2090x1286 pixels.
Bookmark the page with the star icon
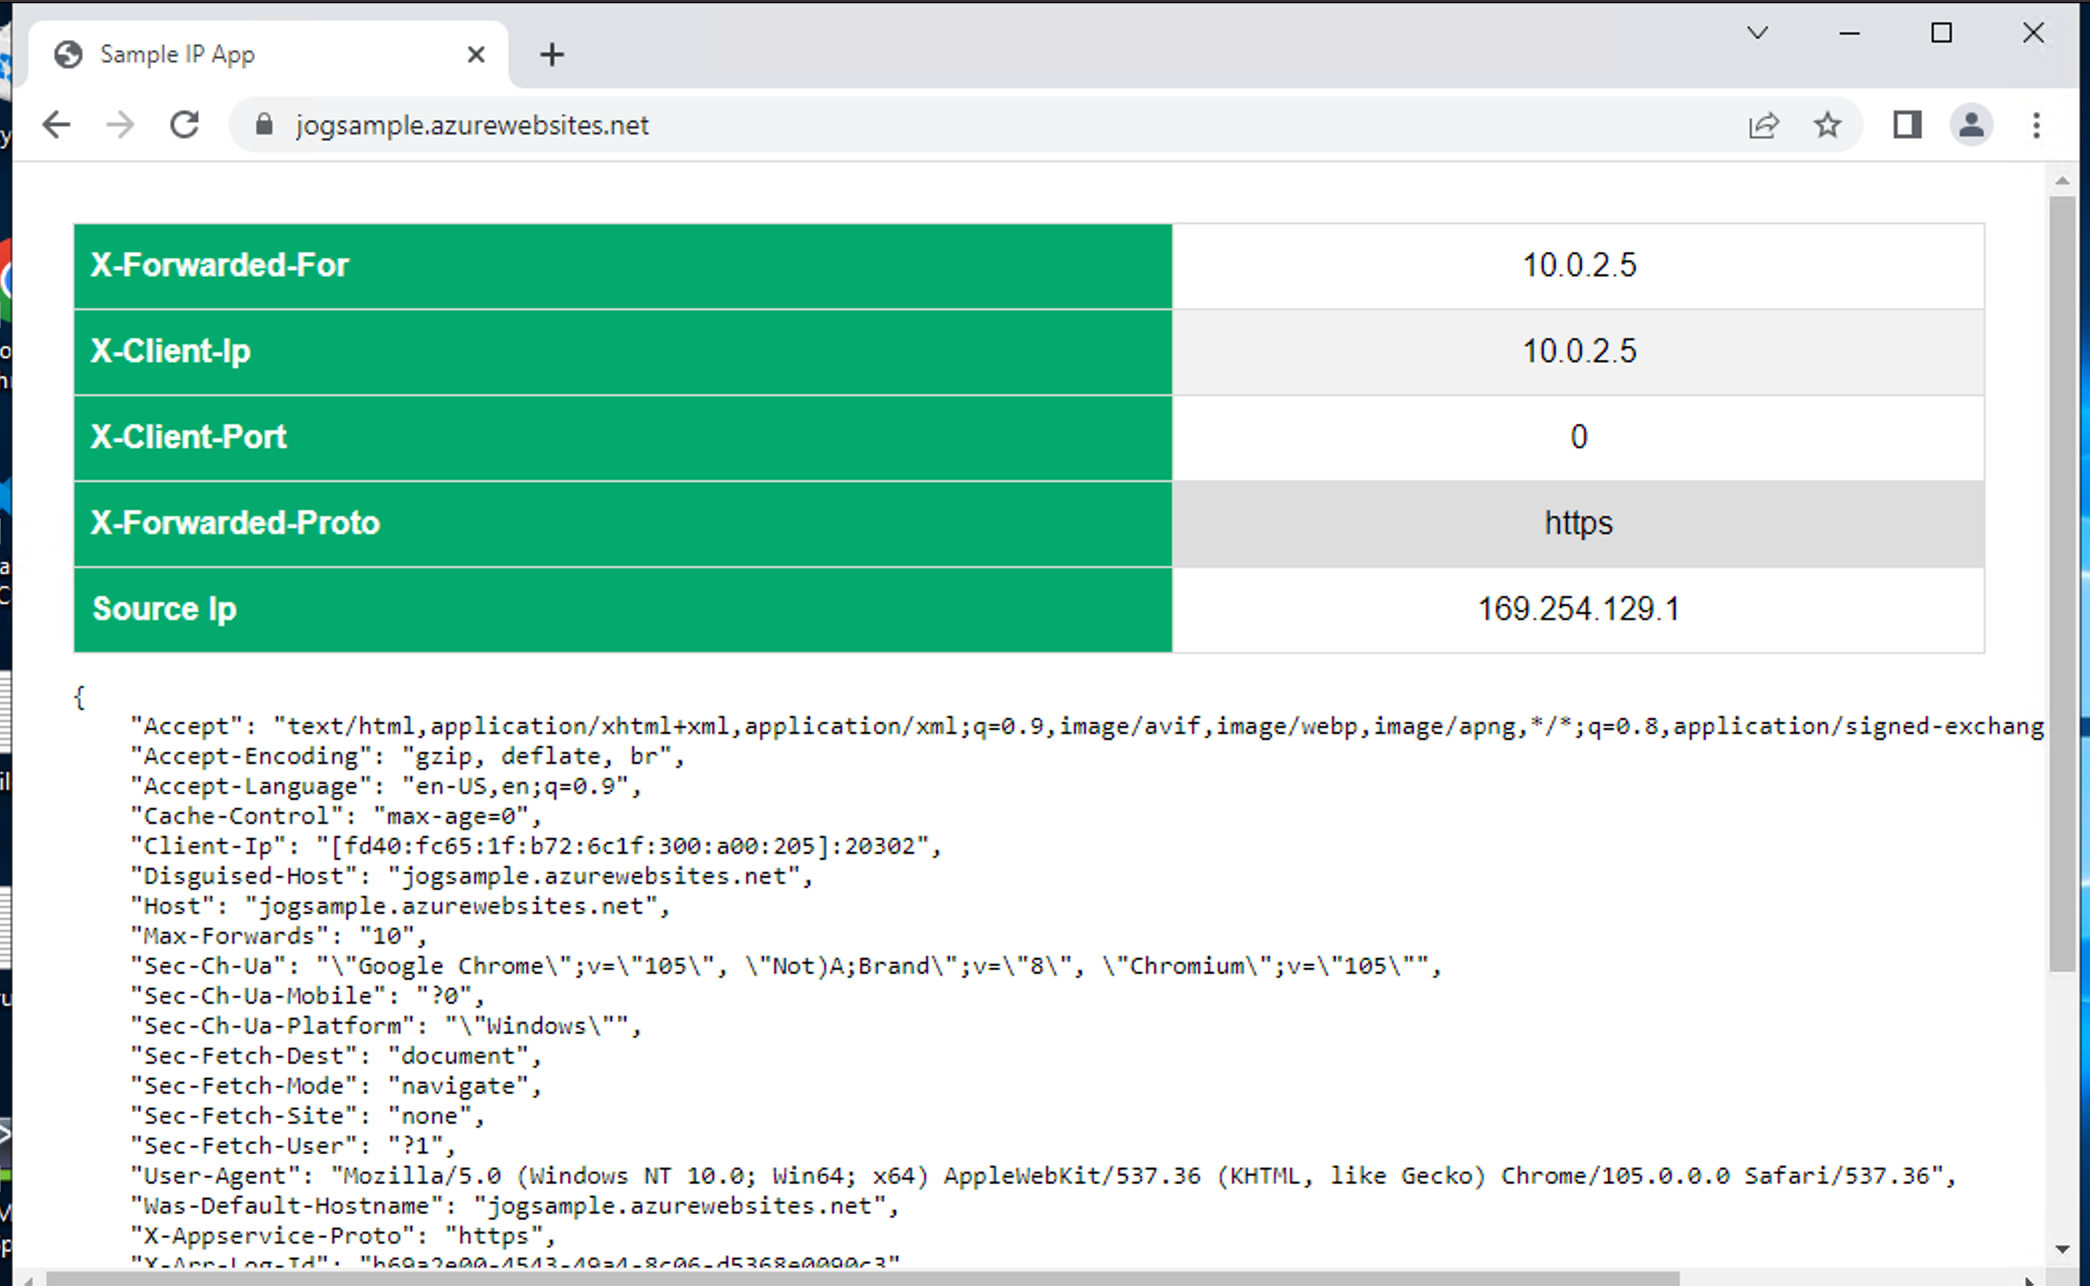1827,125
